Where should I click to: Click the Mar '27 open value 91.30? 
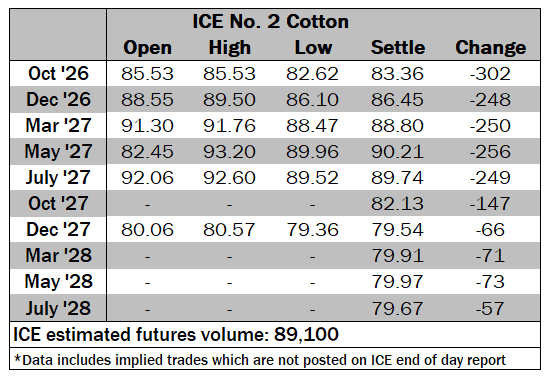147,126
